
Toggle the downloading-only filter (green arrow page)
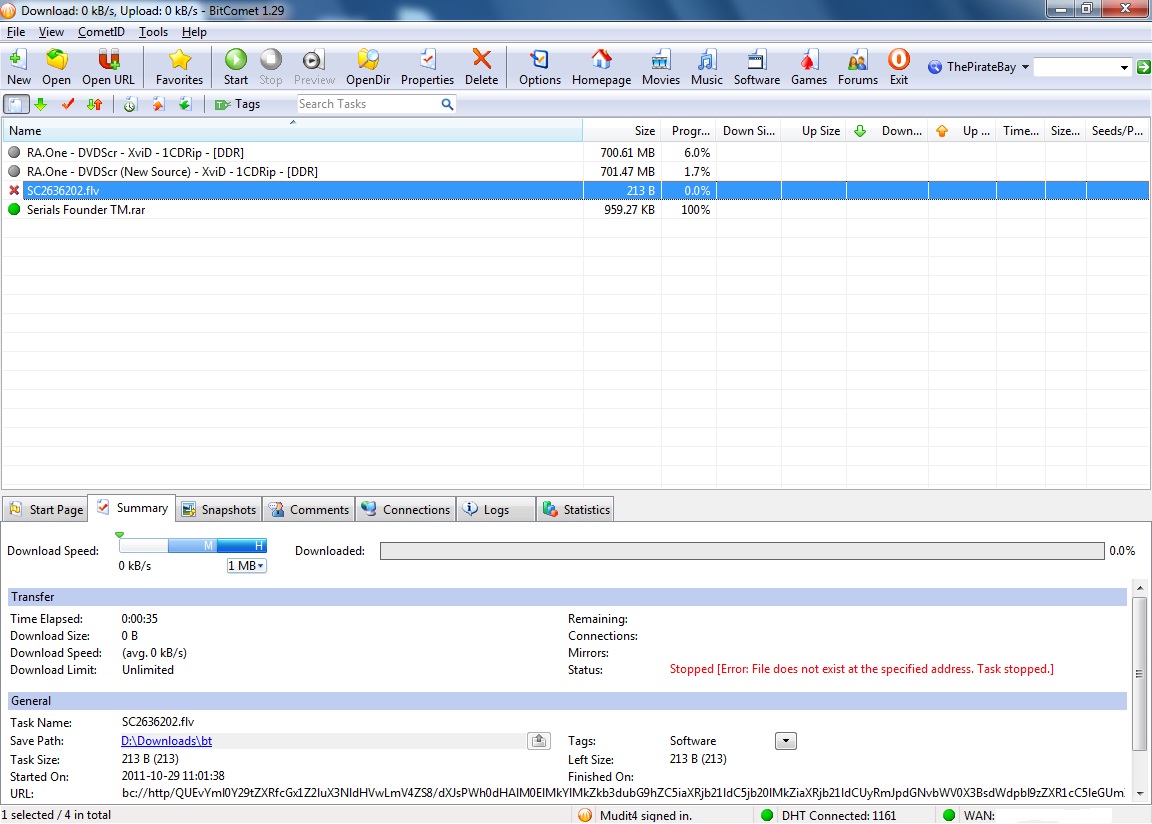click(x=184, y=104)
